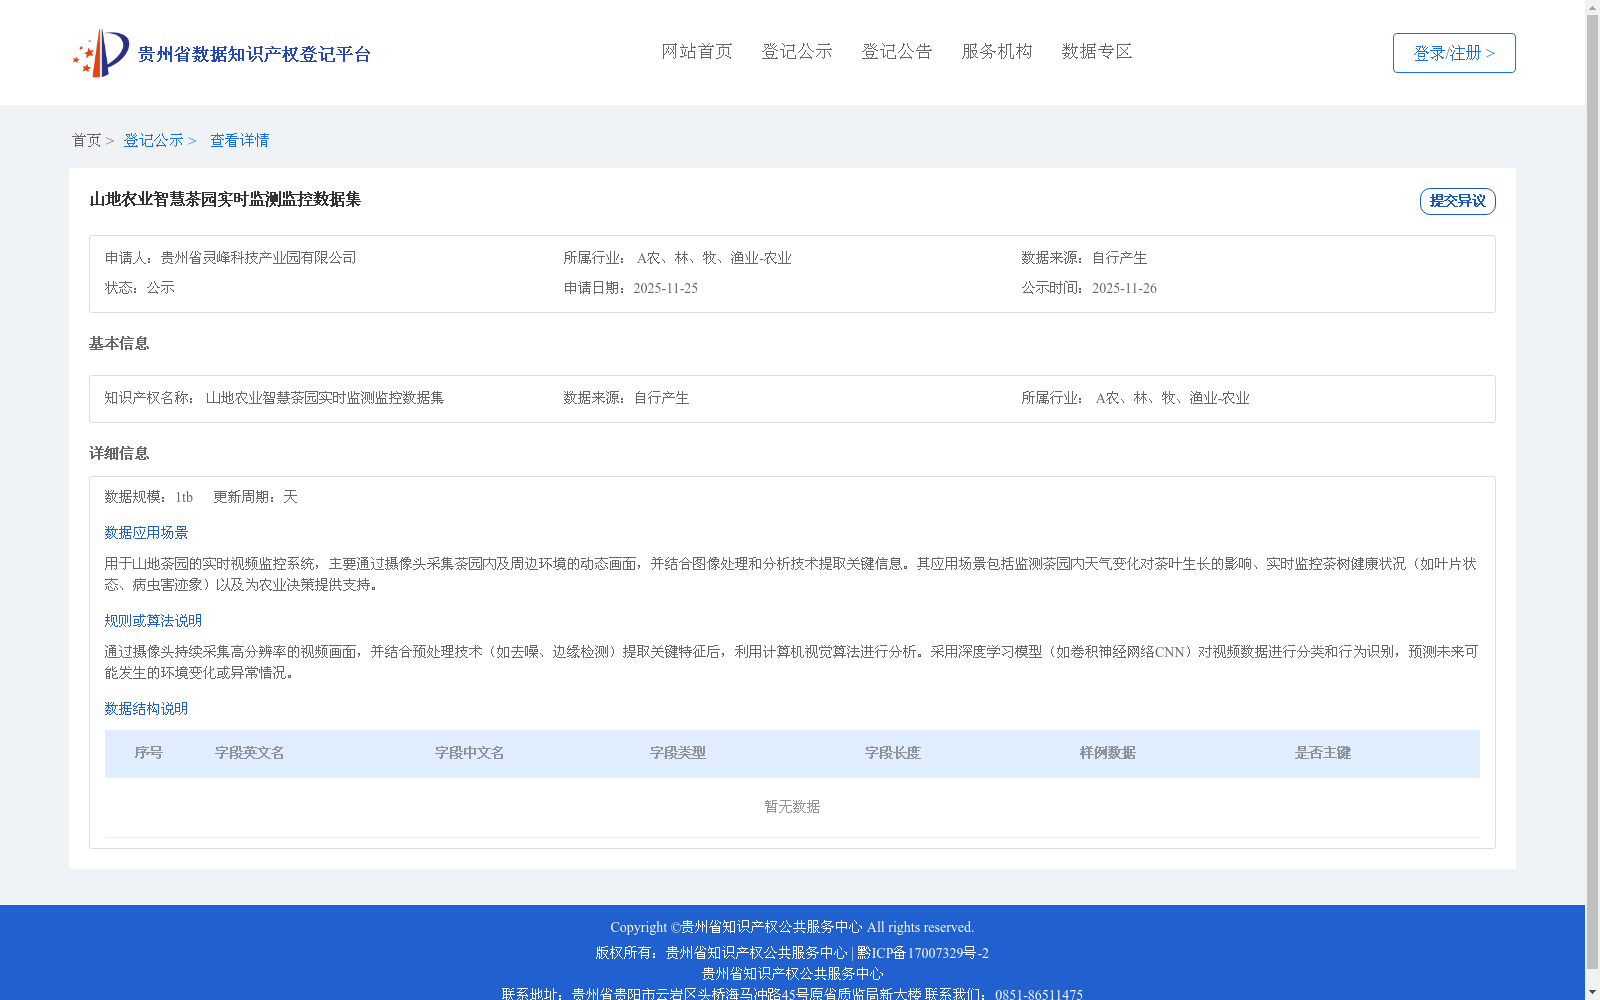Click the 样例数据 column header
Screen dimensions: 1600x1000
coord(1108,753)
